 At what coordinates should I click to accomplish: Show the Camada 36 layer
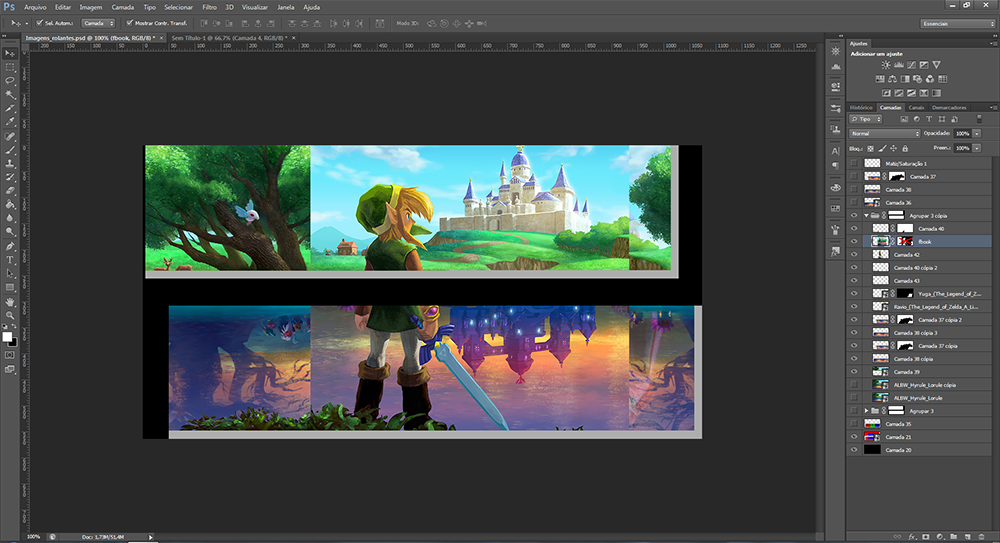854,202
